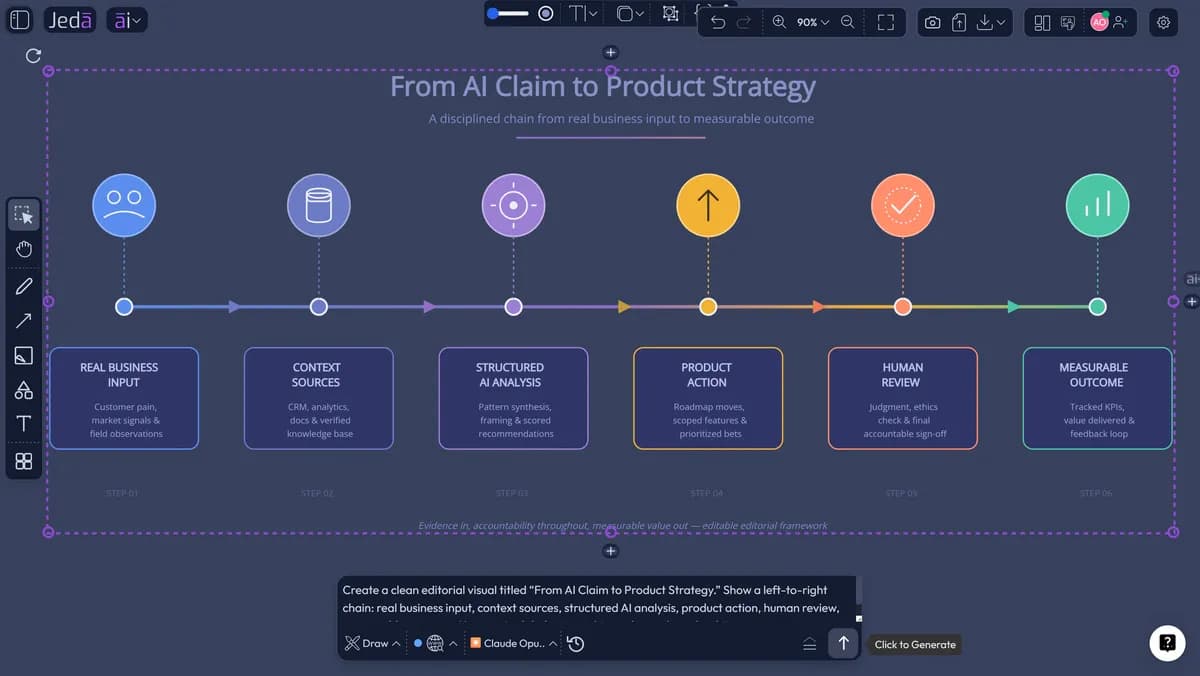
Task: Open the help question mark button
Action: (1166, 643)
